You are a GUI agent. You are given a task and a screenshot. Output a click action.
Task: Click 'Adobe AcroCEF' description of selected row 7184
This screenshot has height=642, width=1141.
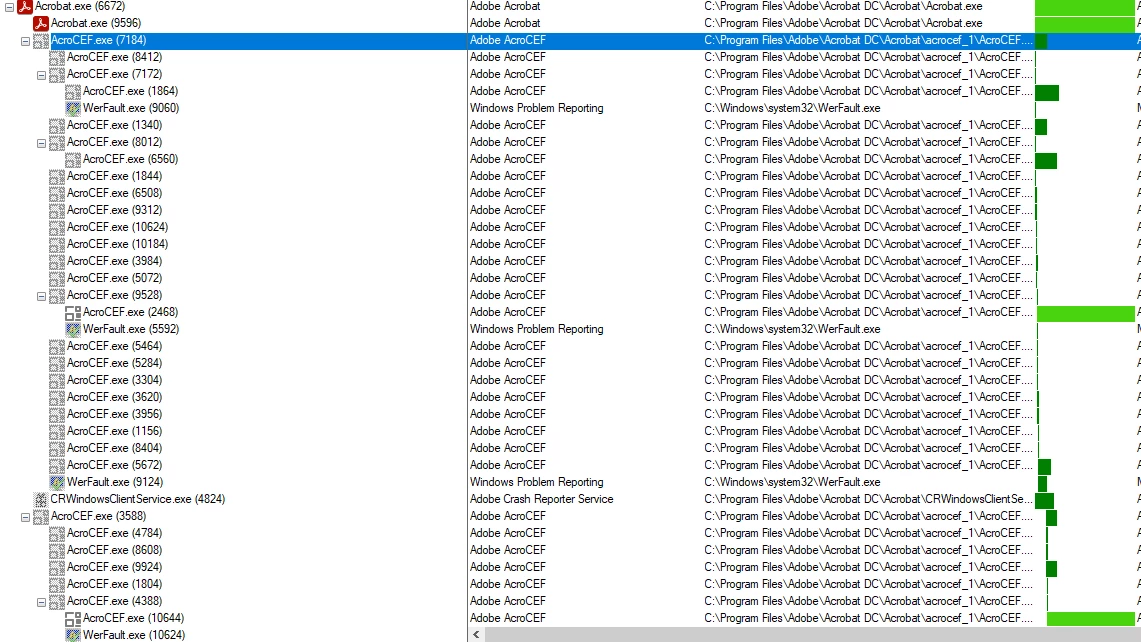point(507,40)
